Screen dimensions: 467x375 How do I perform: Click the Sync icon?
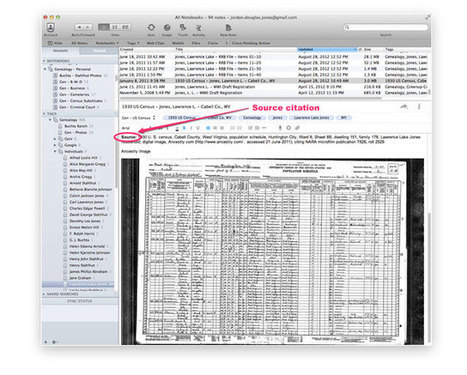coord(151,27)
